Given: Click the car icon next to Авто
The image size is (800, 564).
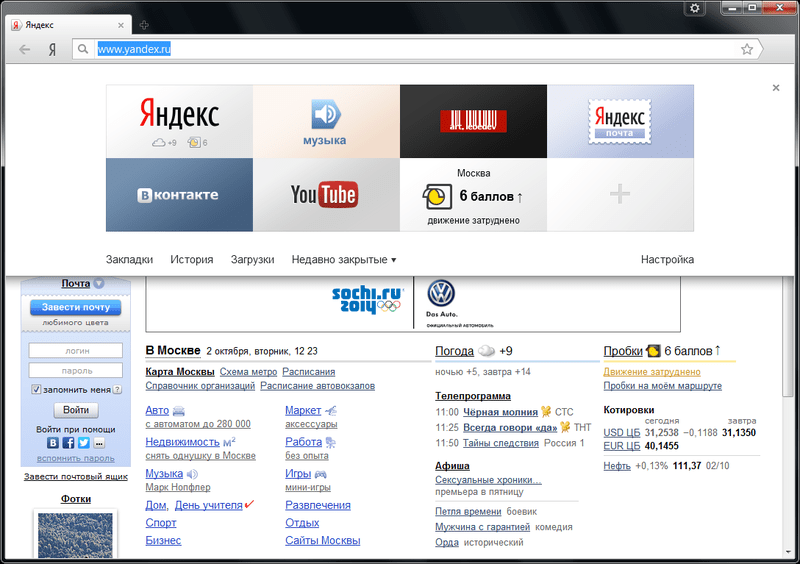Looking at the screenshot, I should coord(179,411).
